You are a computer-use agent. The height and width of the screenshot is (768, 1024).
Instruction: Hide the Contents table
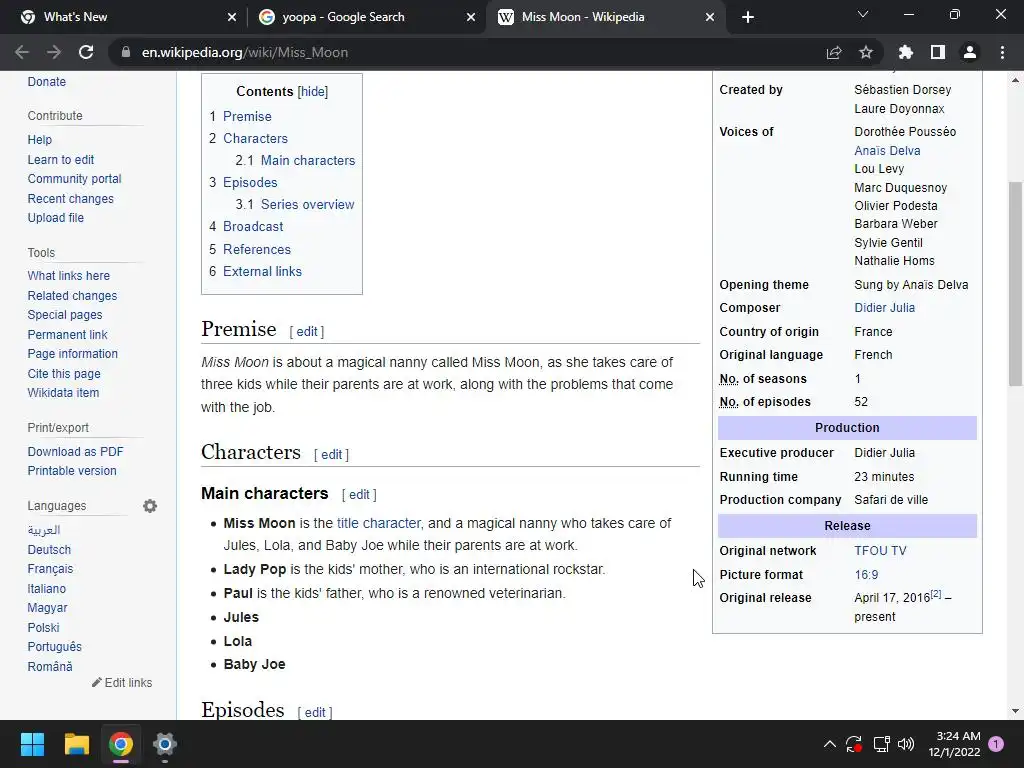pyautogui.click(x=313, y=92)
